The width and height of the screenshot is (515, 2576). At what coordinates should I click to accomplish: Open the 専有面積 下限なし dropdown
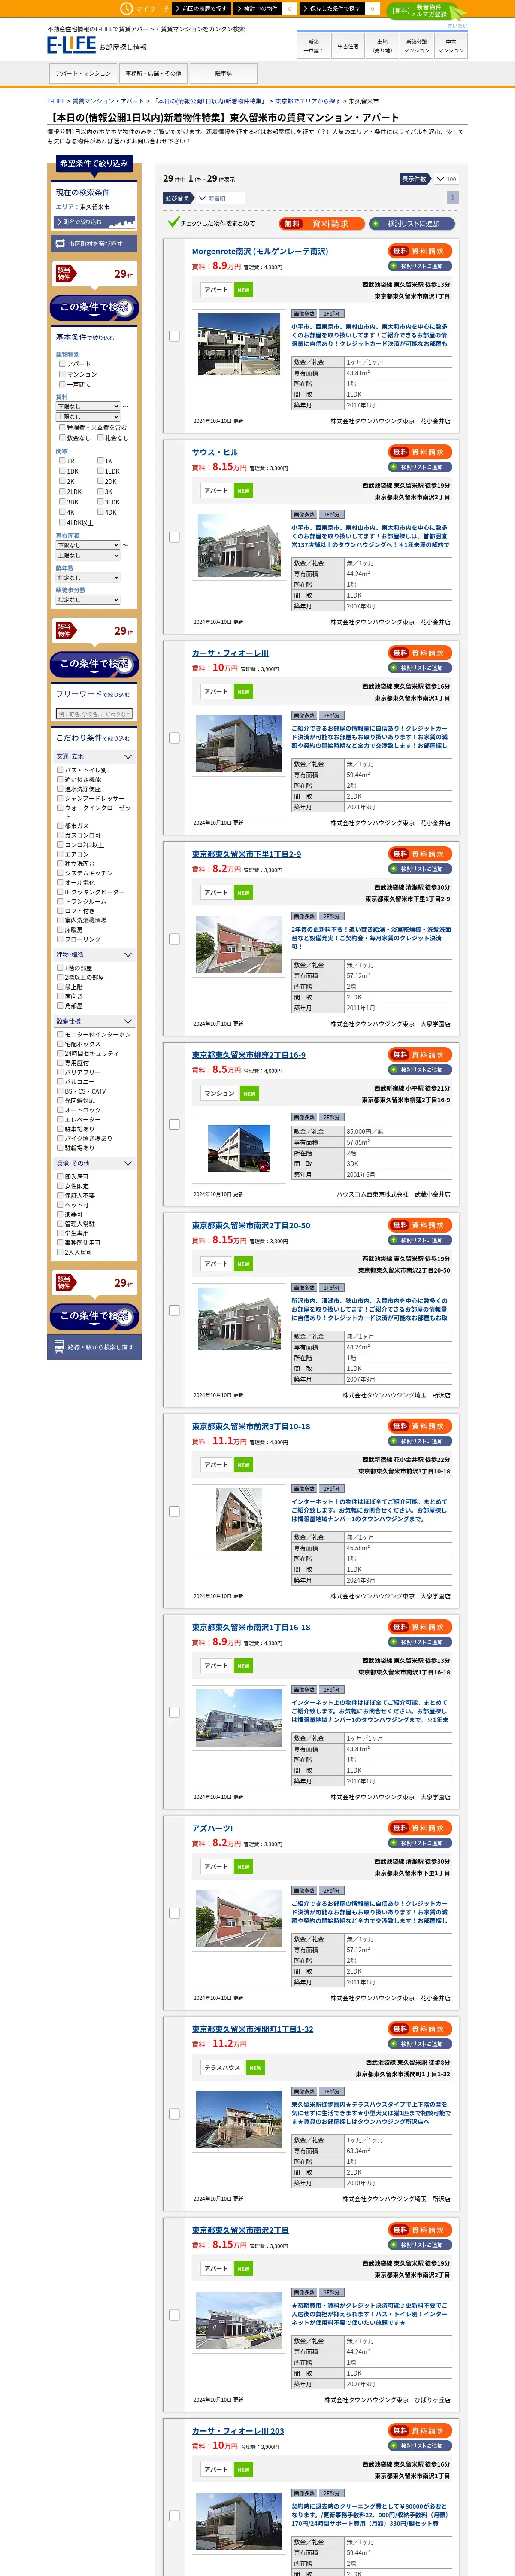point(88,545)
